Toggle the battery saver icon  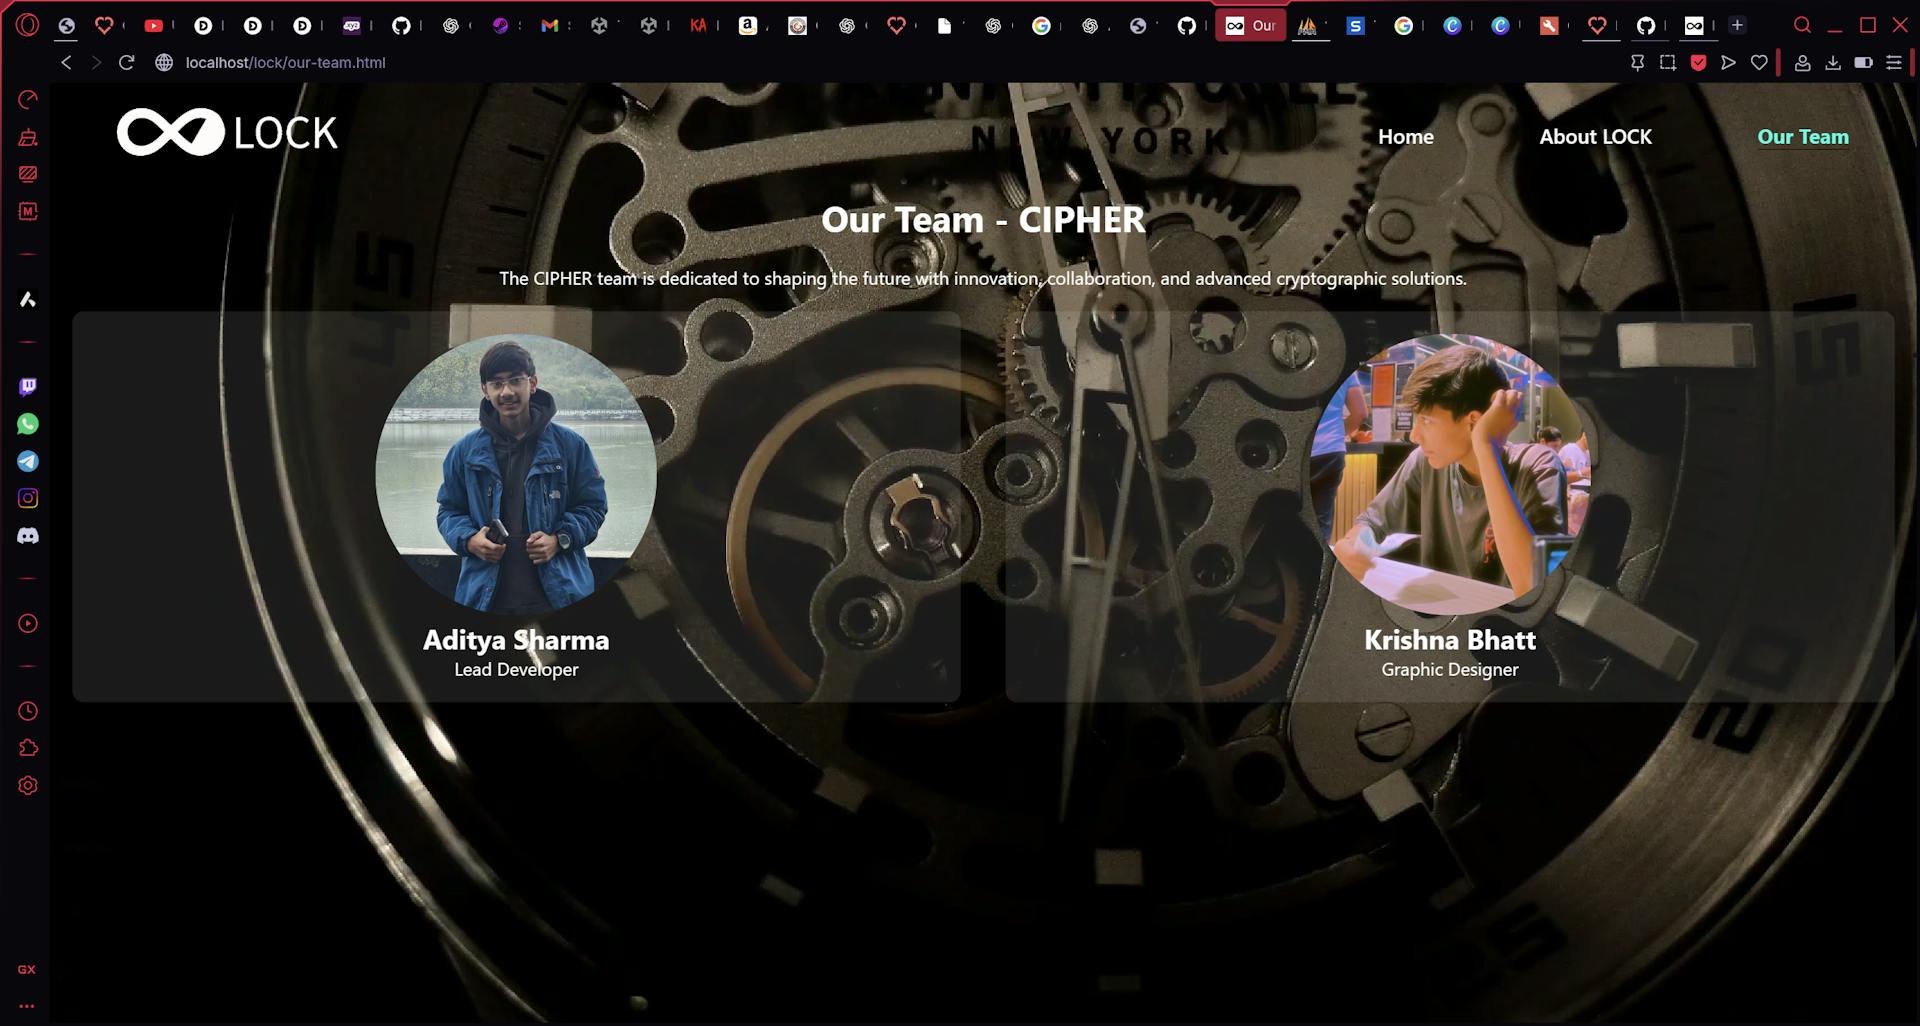[x=1863, y=62]
